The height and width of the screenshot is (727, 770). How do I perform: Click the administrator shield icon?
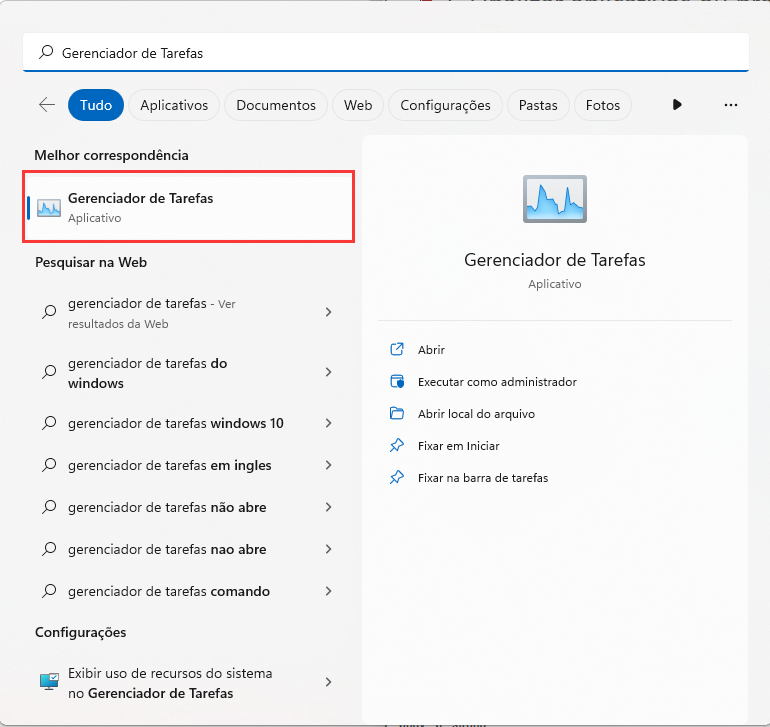click(x=397, y=381)
